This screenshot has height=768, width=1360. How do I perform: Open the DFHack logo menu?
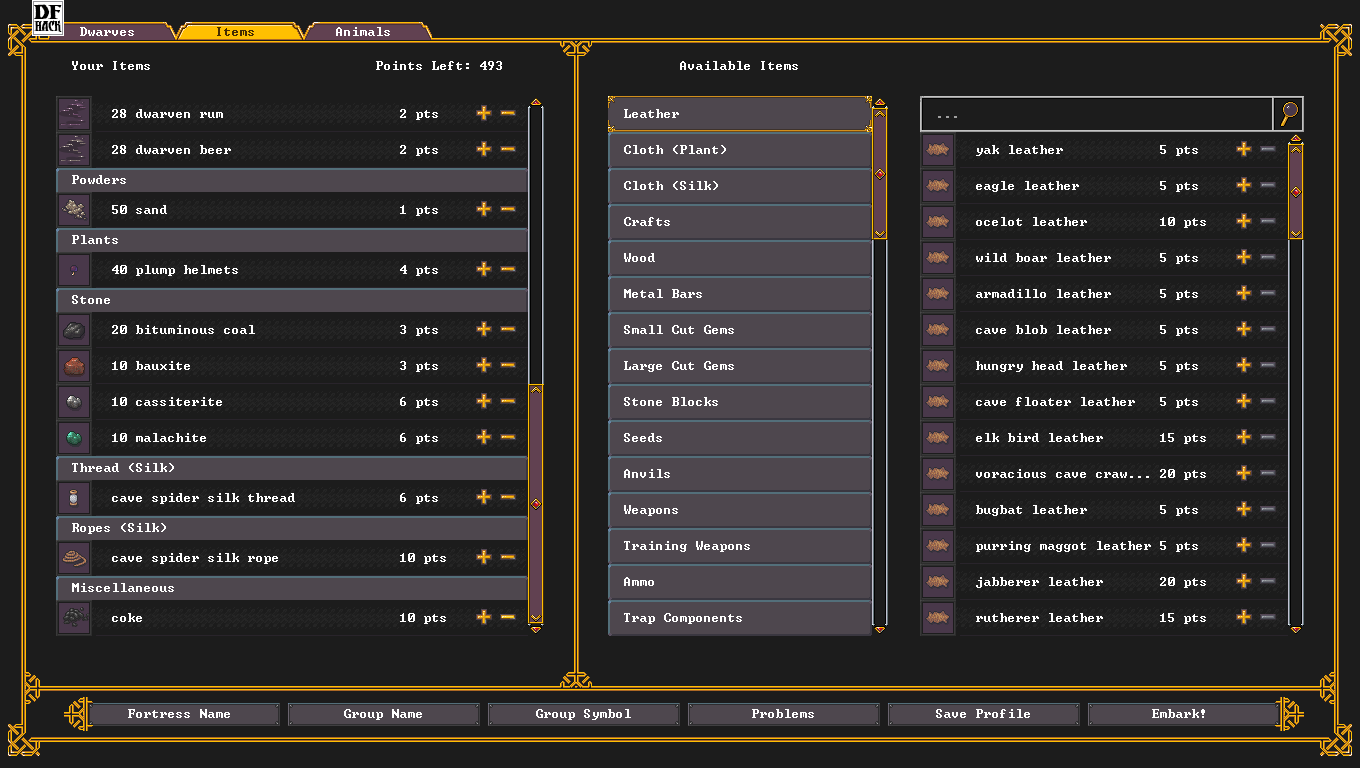pyautogui.click(x=48, y=18)
